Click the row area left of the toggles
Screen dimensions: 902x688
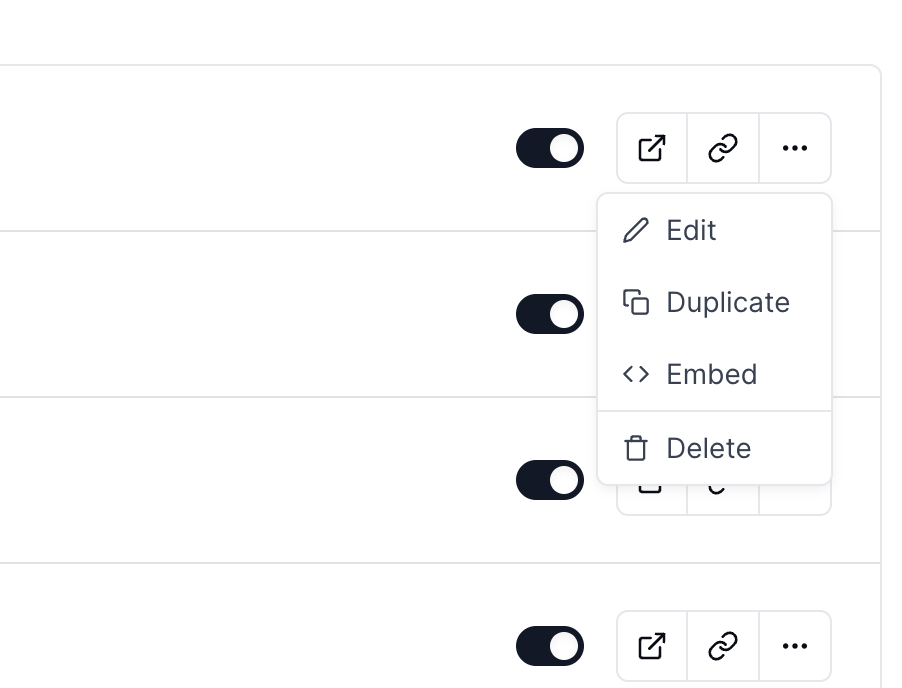pyautogui.click(x=250, y=148)
